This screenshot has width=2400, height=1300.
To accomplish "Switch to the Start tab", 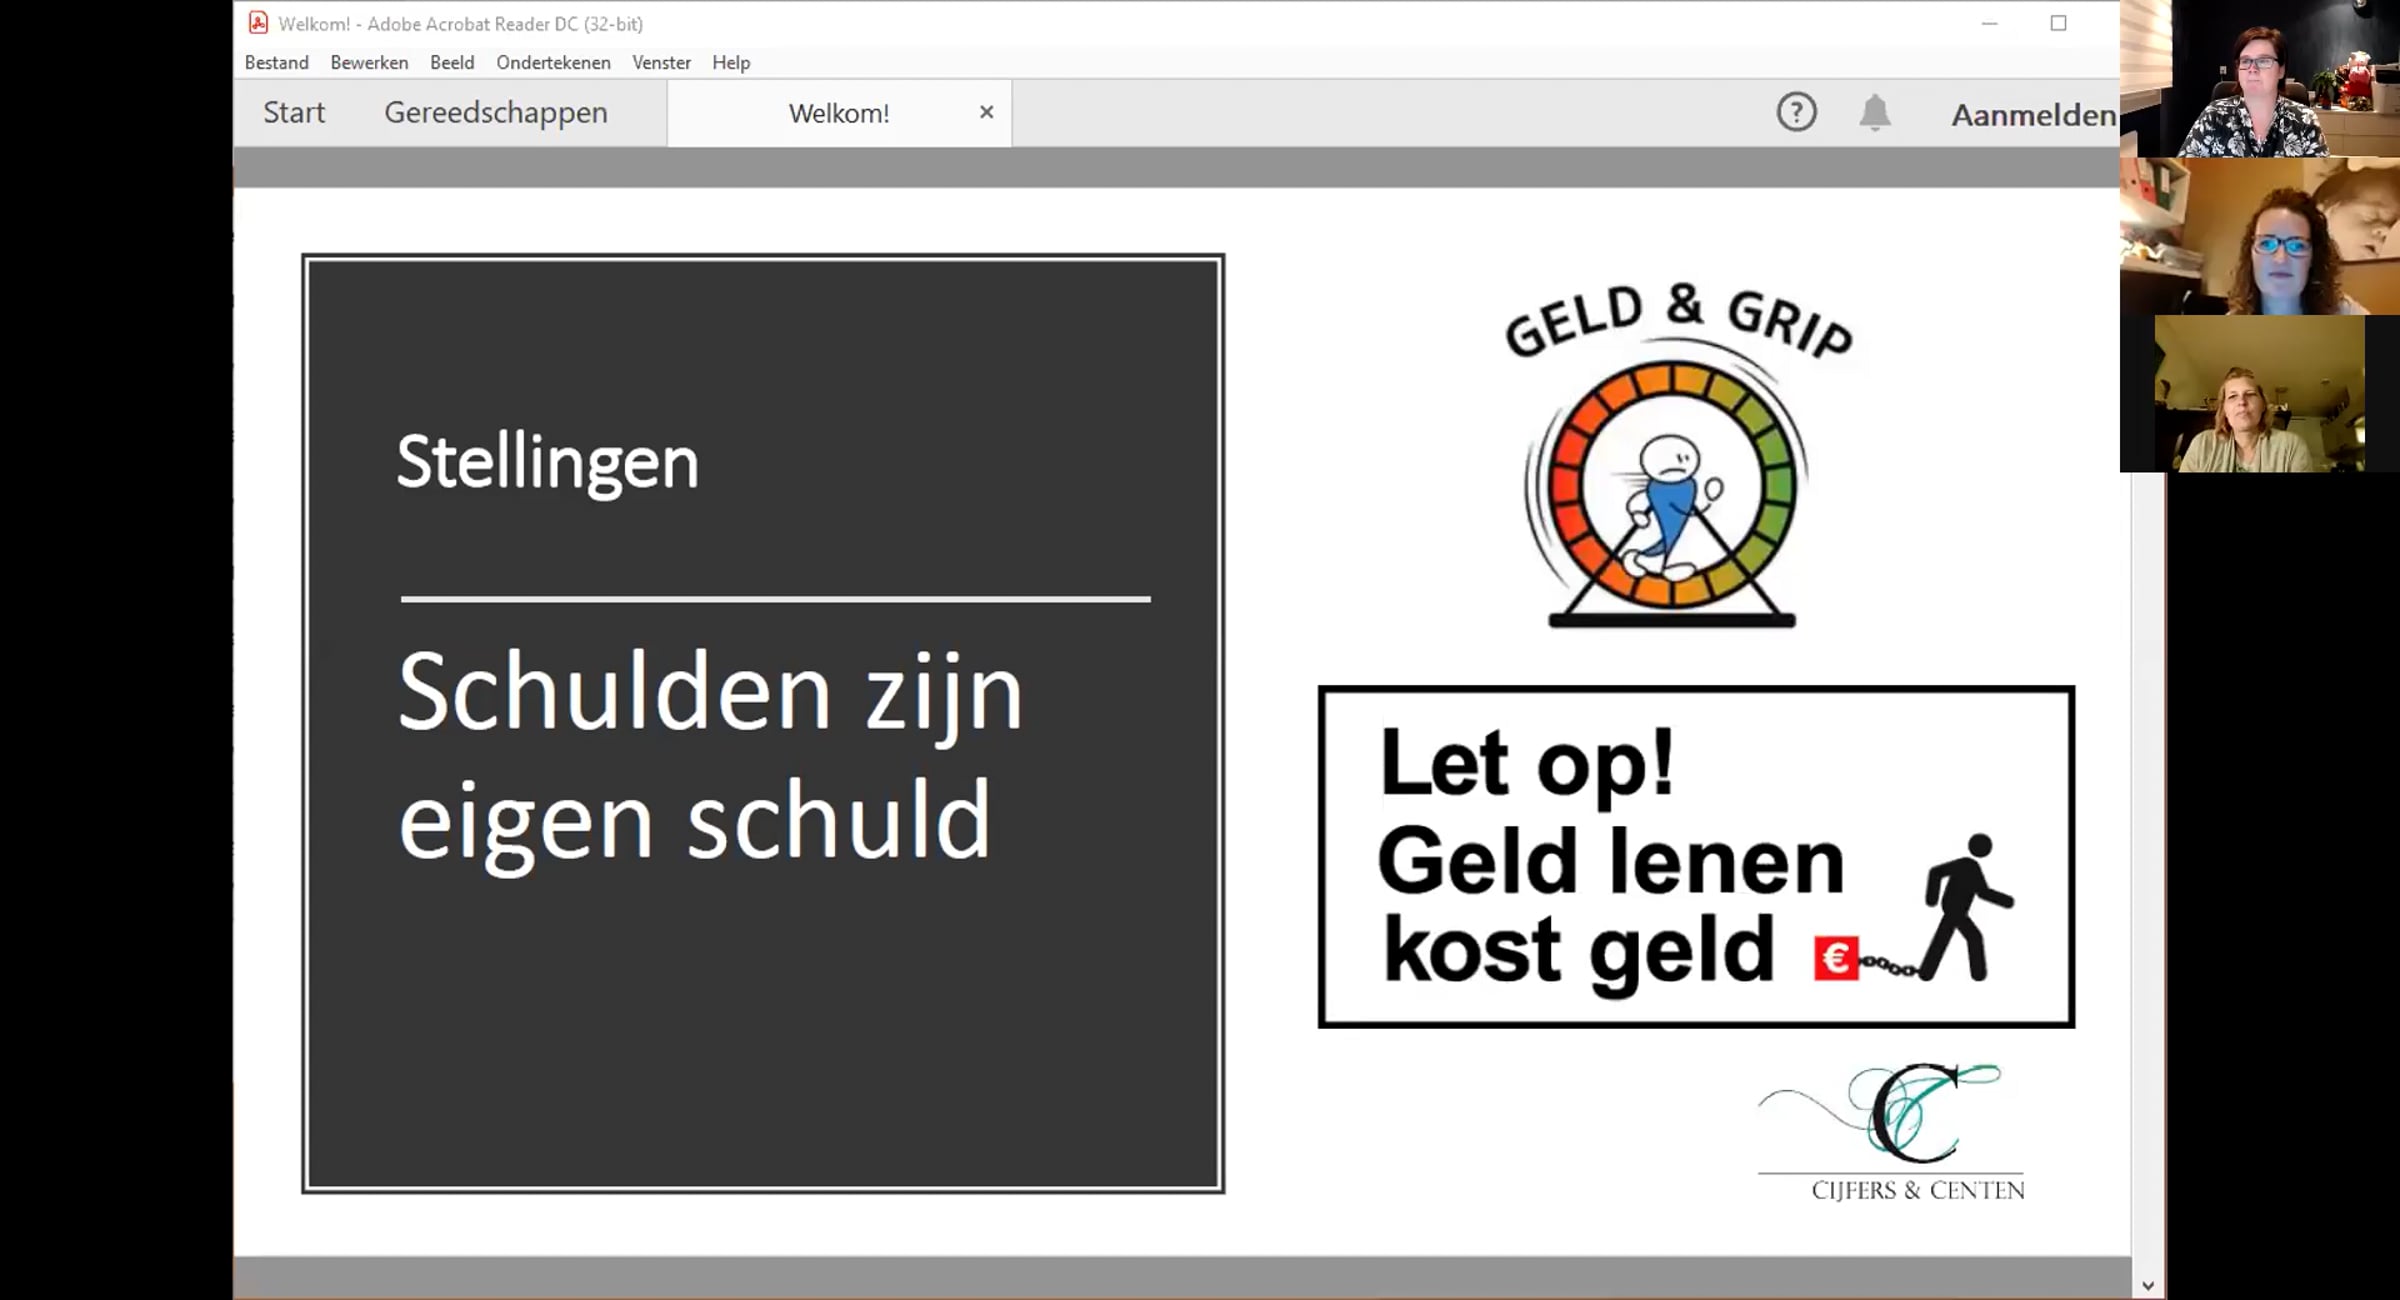I will (x=294, y=112).
